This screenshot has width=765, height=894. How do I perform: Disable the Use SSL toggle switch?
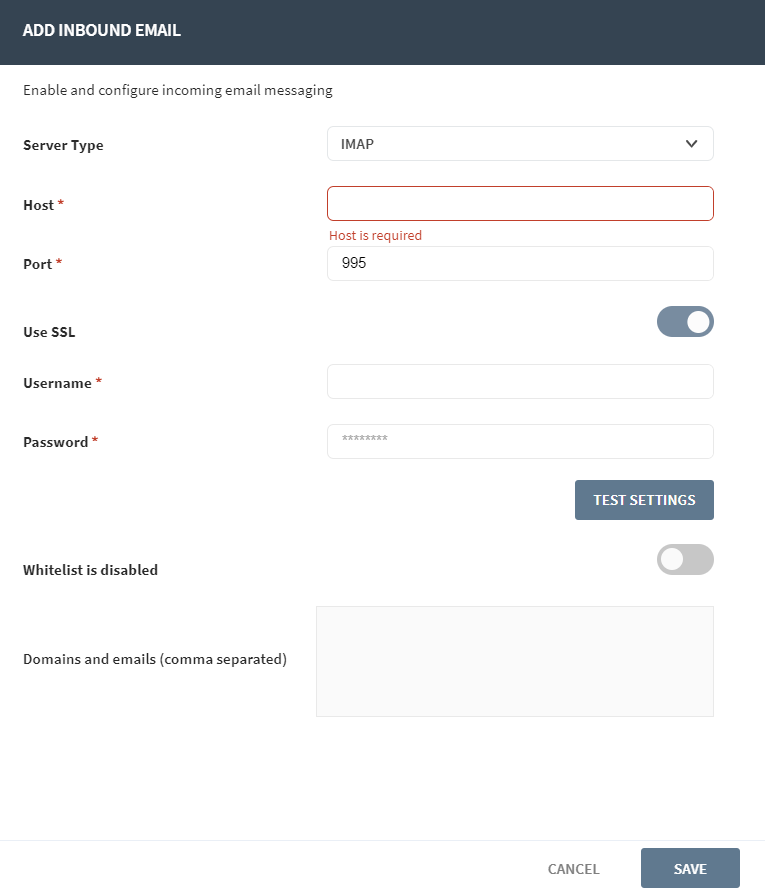685,322
